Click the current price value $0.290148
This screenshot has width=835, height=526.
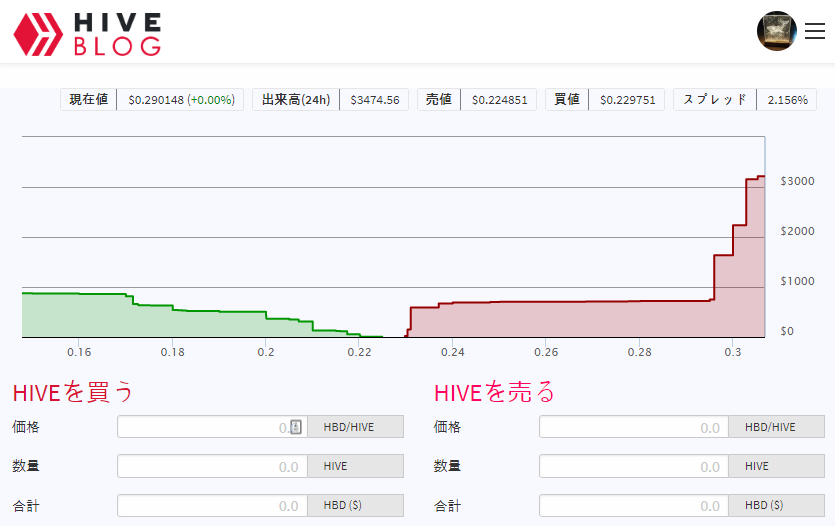(x=156, y=100)
